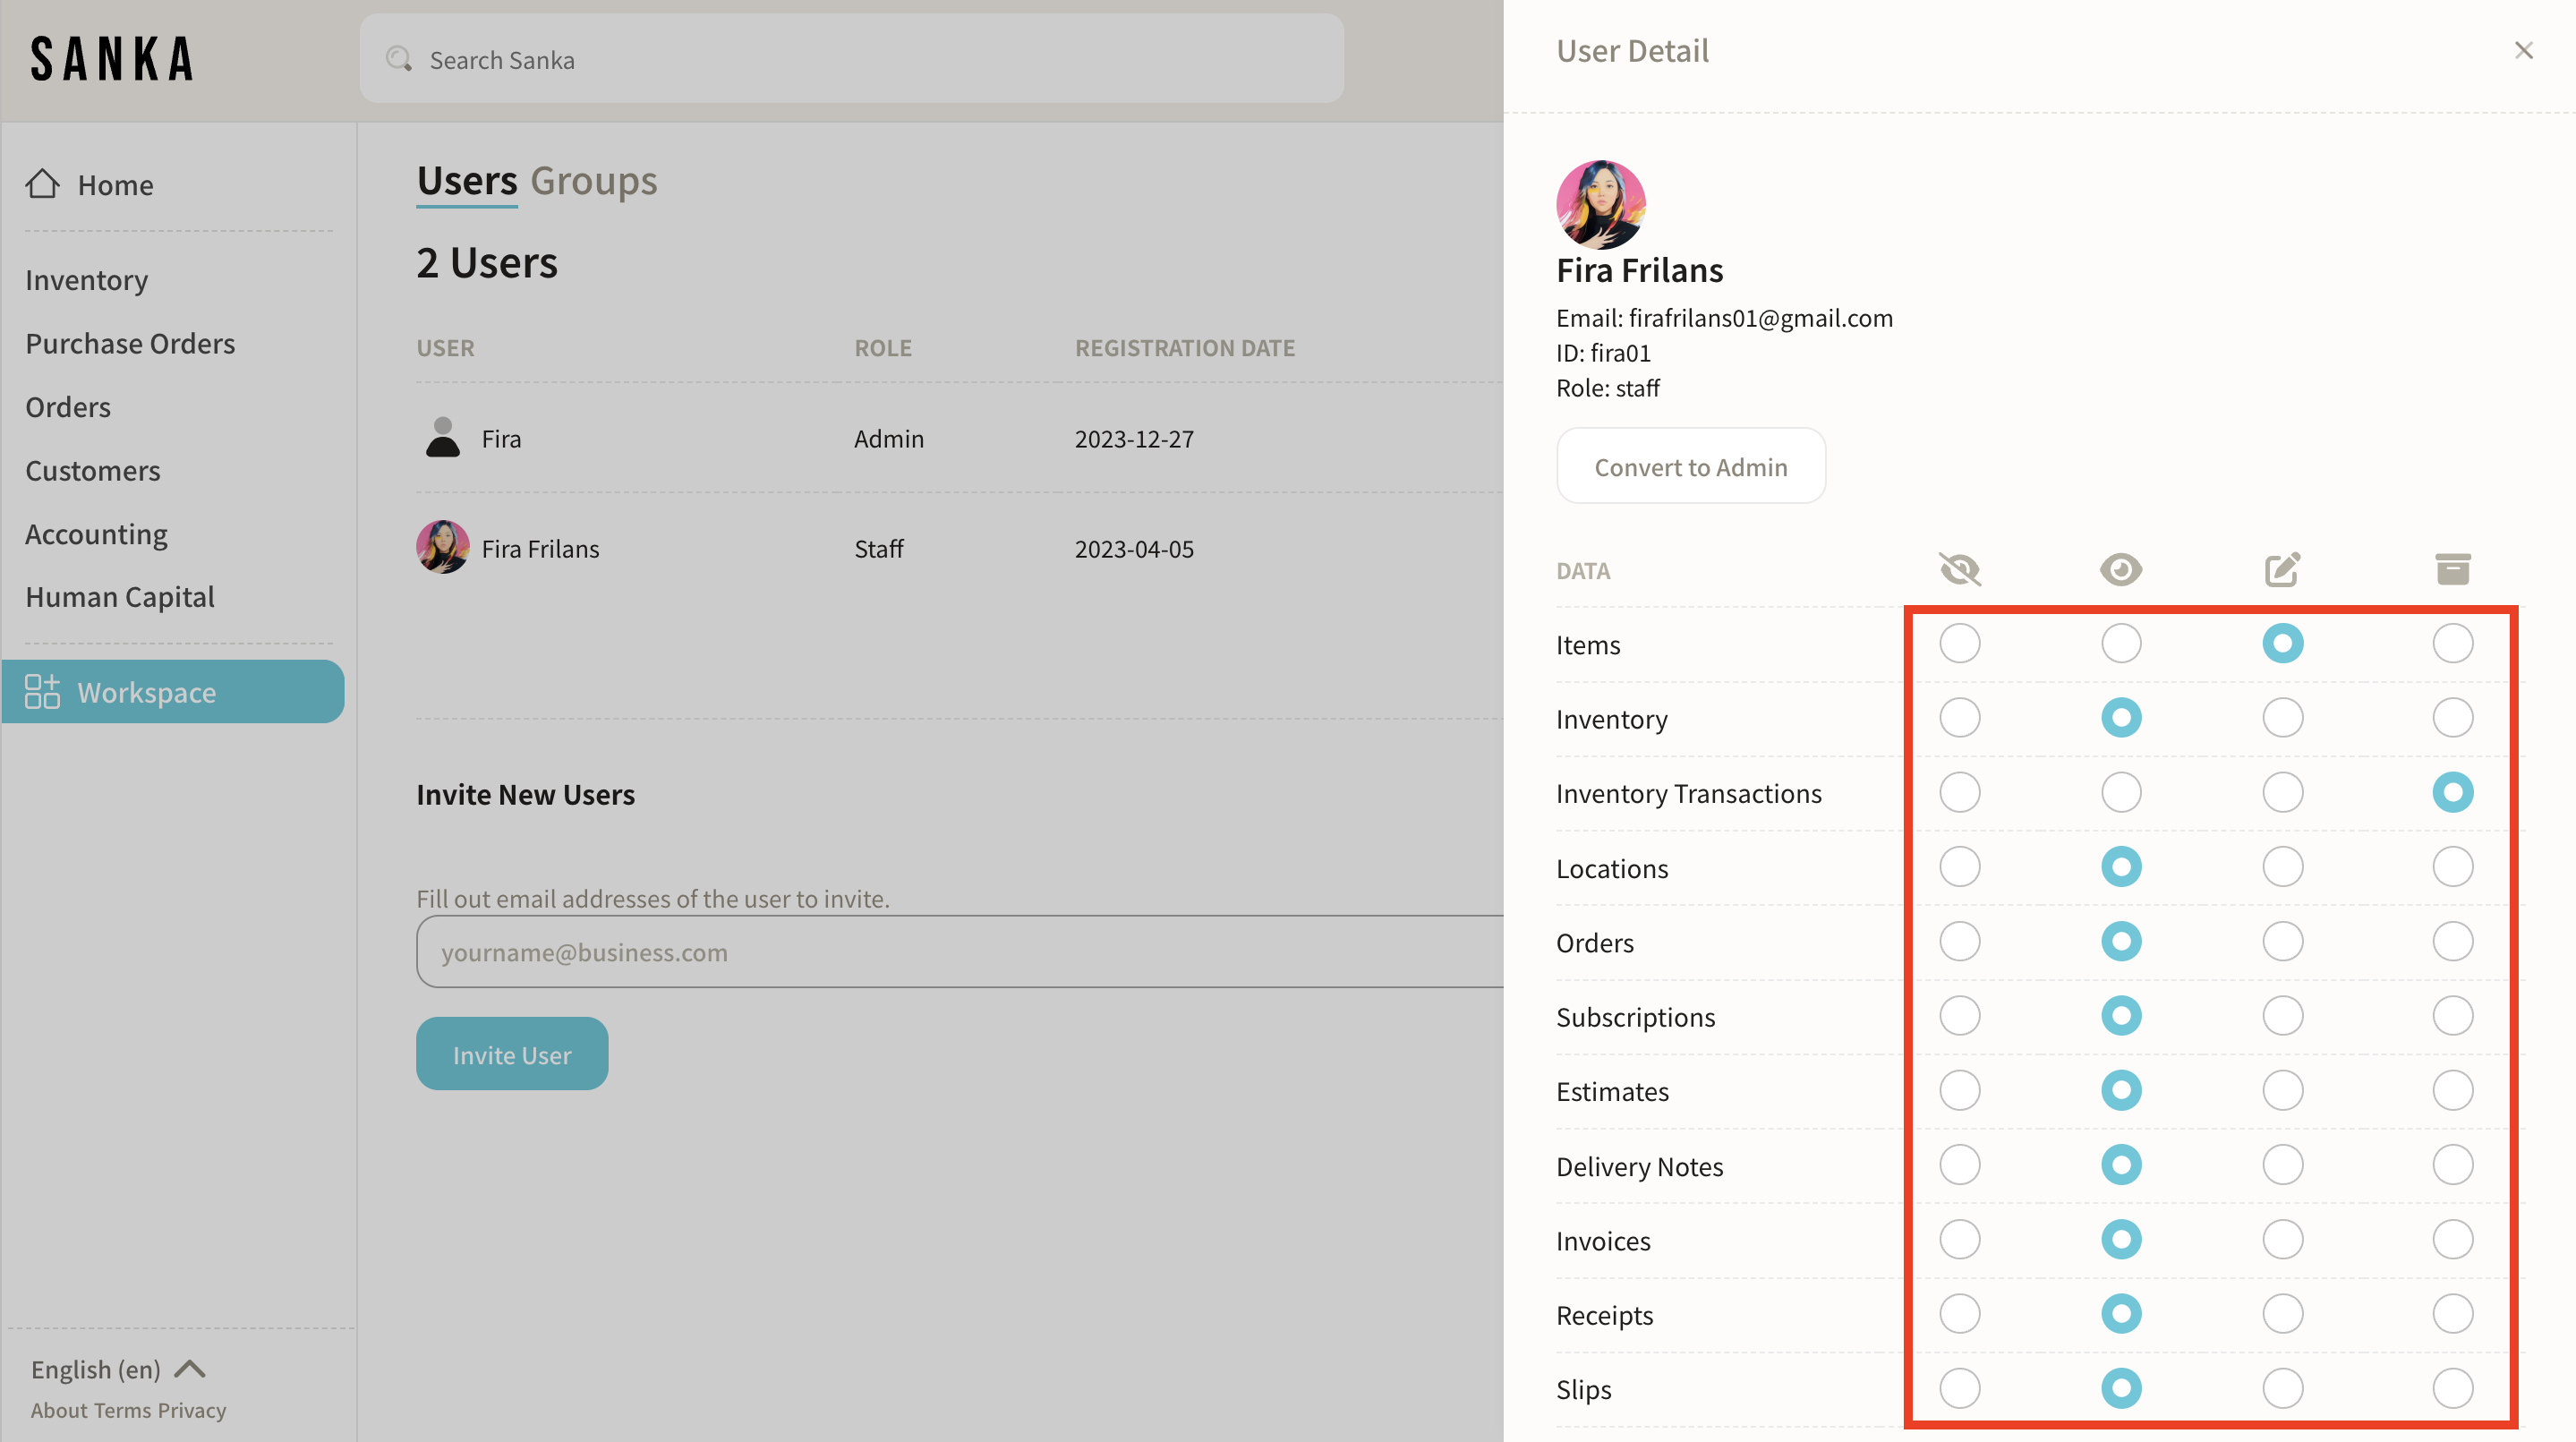Click the view (eye) permission column icon

pos(2120,569)
